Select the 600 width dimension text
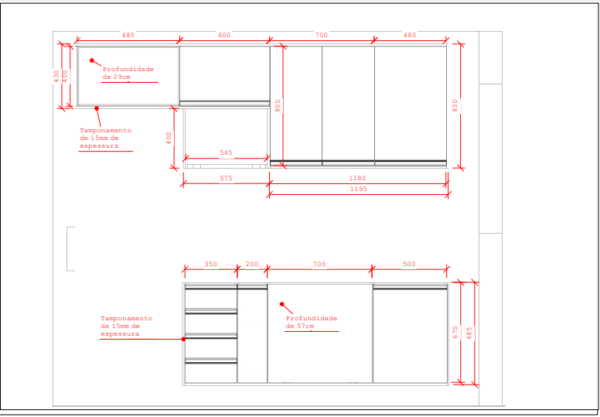This screenshot has height=417, width=600. point(224,35)
